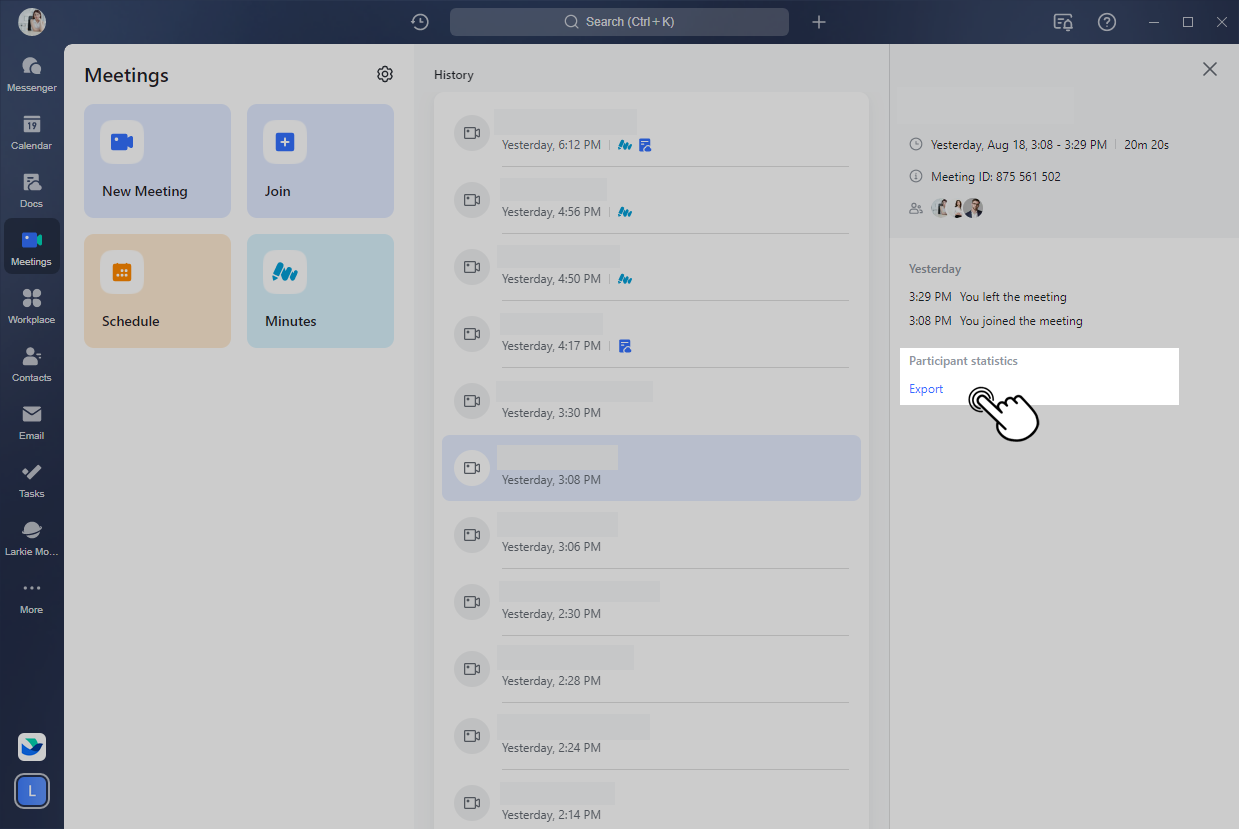Expand More options in sidebar
The height and width of the screenshot is (829, 1239).
click(31, 596)
